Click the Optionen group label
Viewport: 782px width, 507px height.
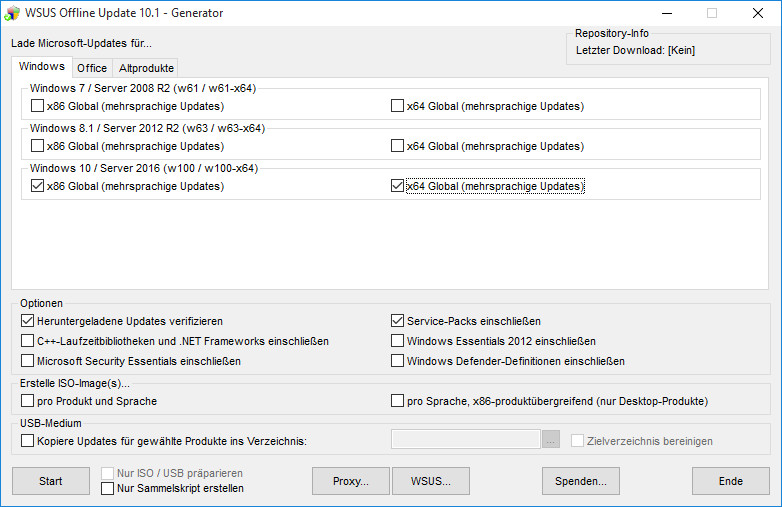[x=41, y=303]
